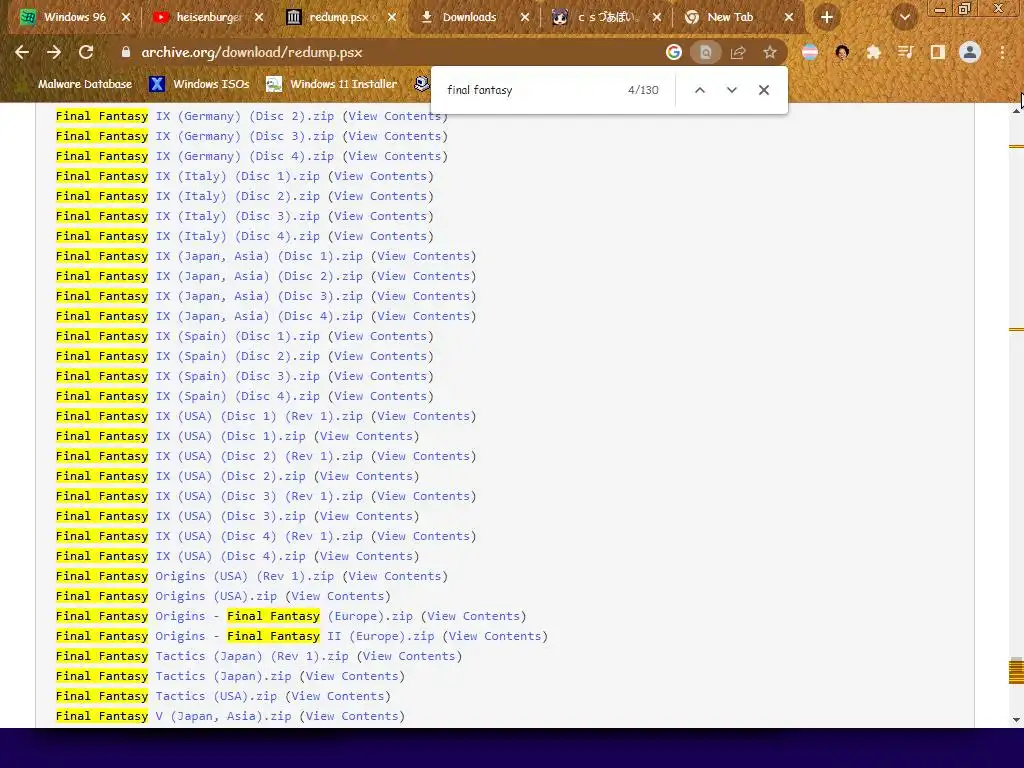
Task: Close the find-in-page bar
Action: [x=763, y=90]
